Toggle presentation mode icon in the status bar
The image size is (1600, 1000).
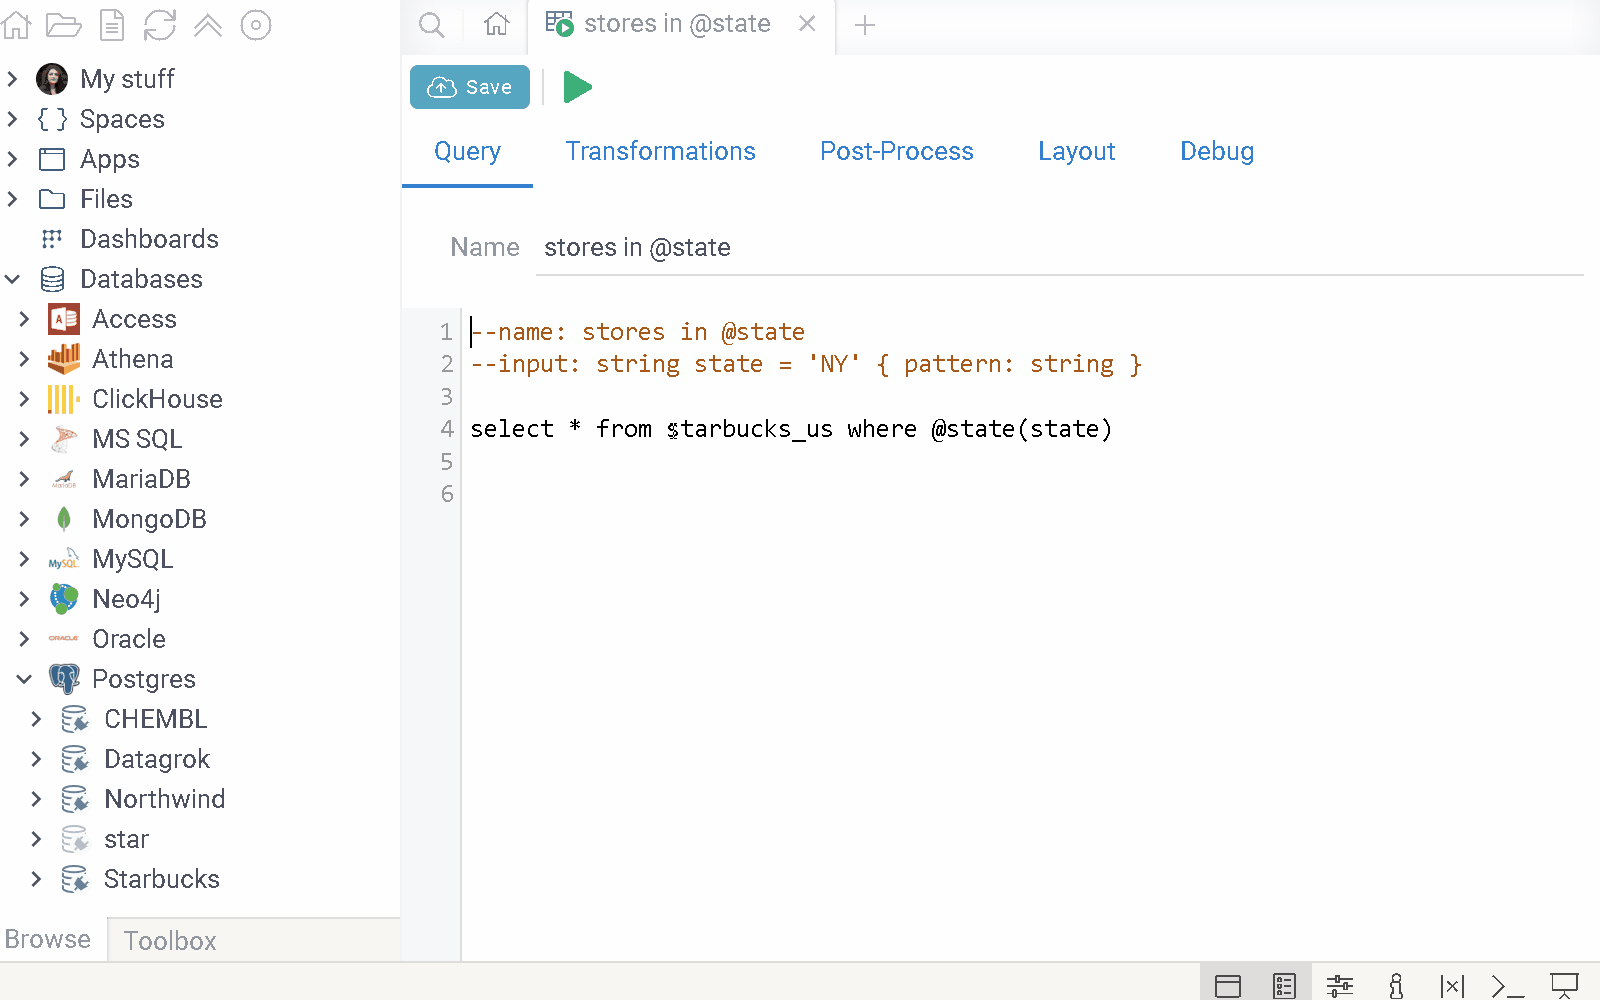click(x=1564, y=986)
